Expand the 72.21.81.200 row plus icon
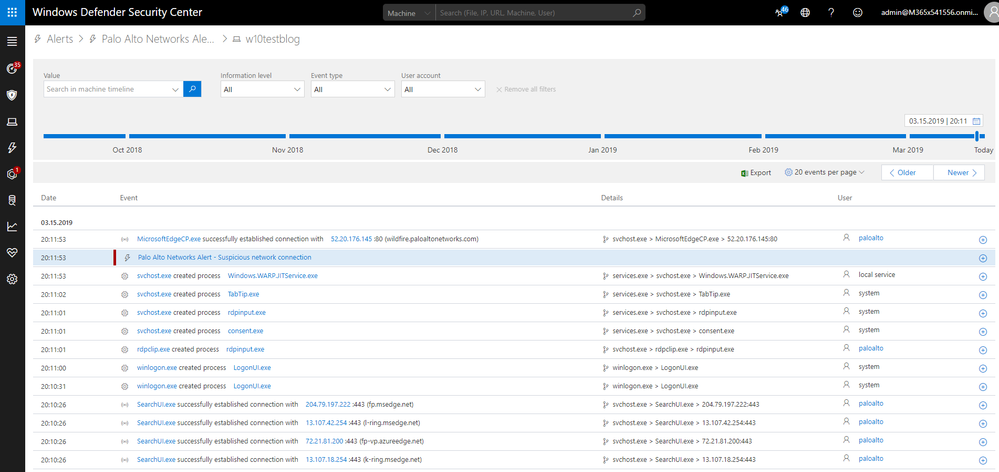Screen dimensions: 999x472 (x=982, y=441)
